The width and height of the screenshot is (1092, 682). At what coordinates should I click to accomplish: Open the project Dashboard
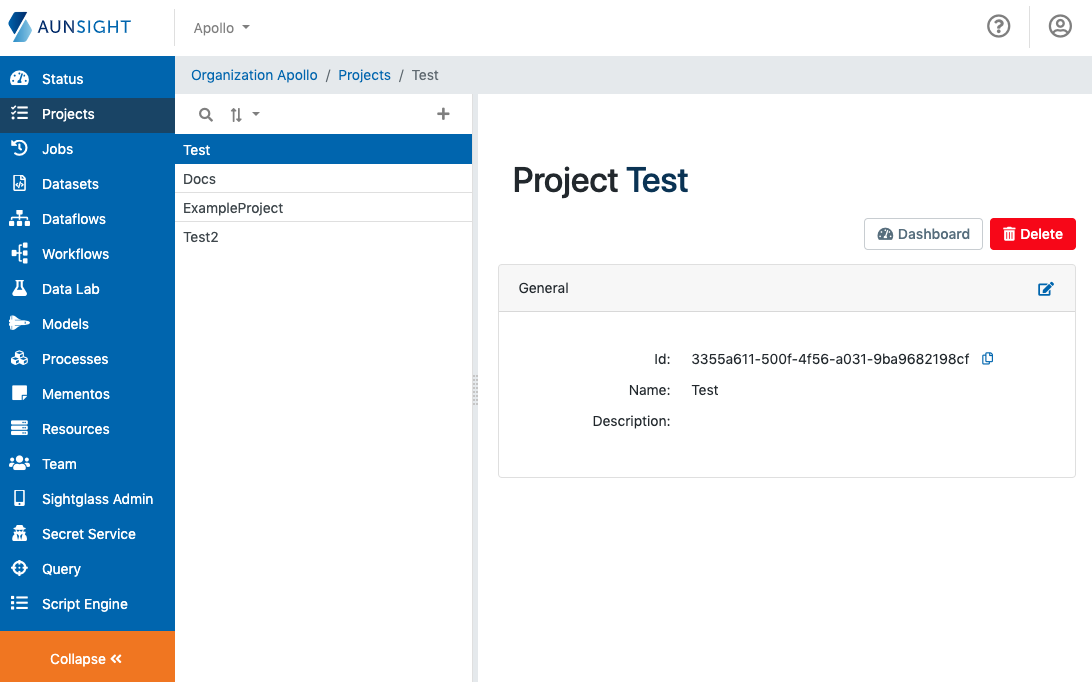922,233
